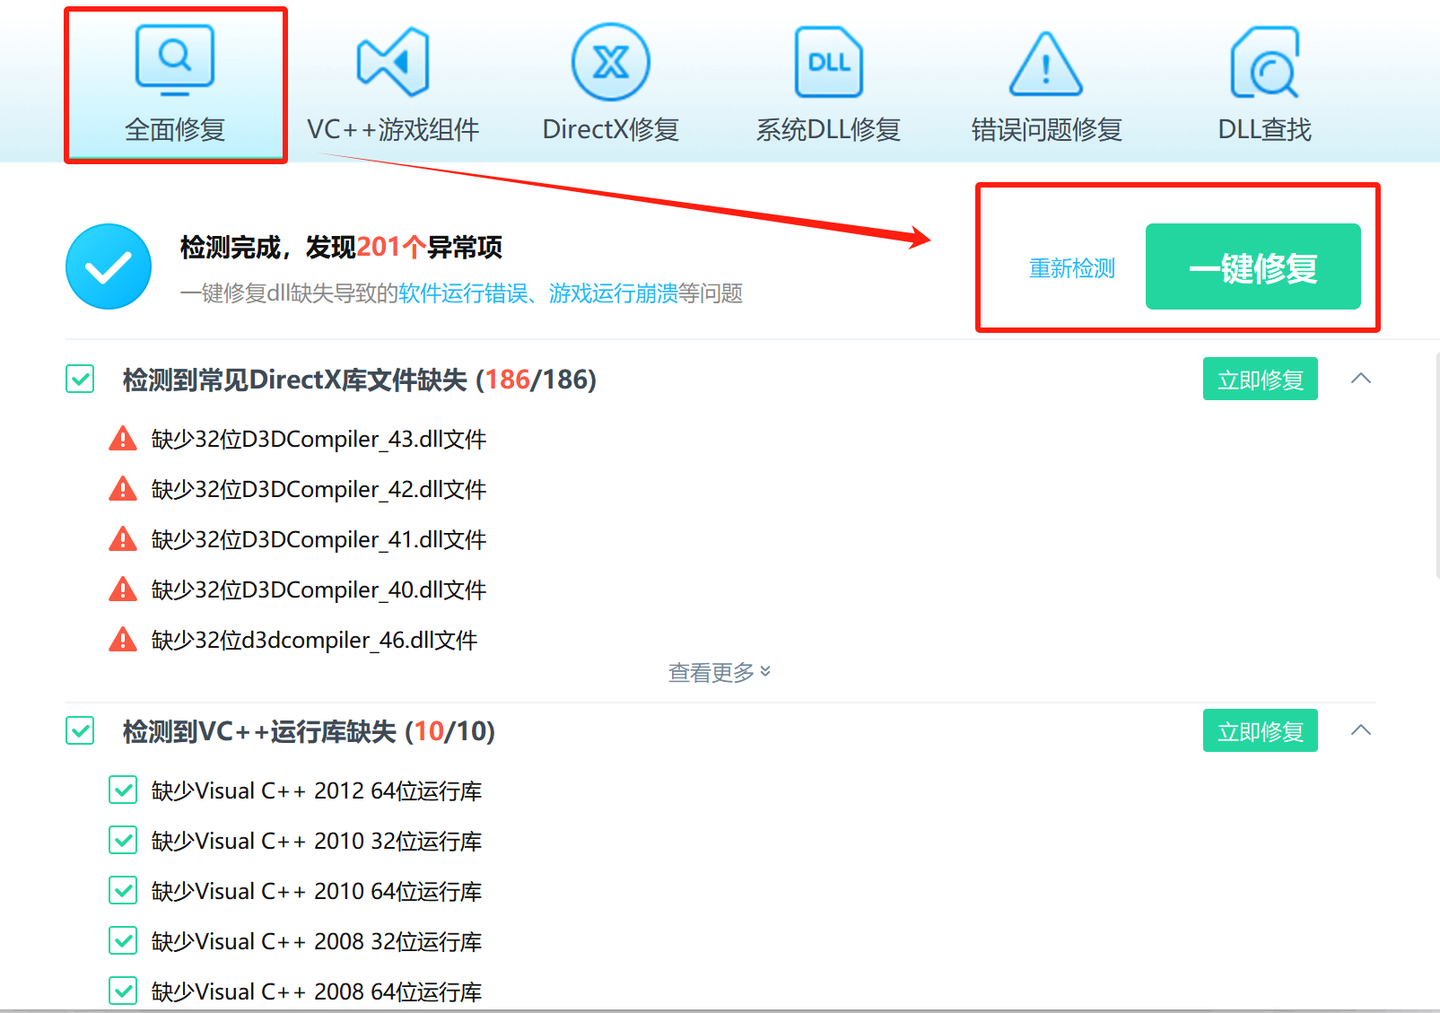
Task: Click the warning icon beside D3DCompiler_43.dll
Action: [x=122, y=437]
